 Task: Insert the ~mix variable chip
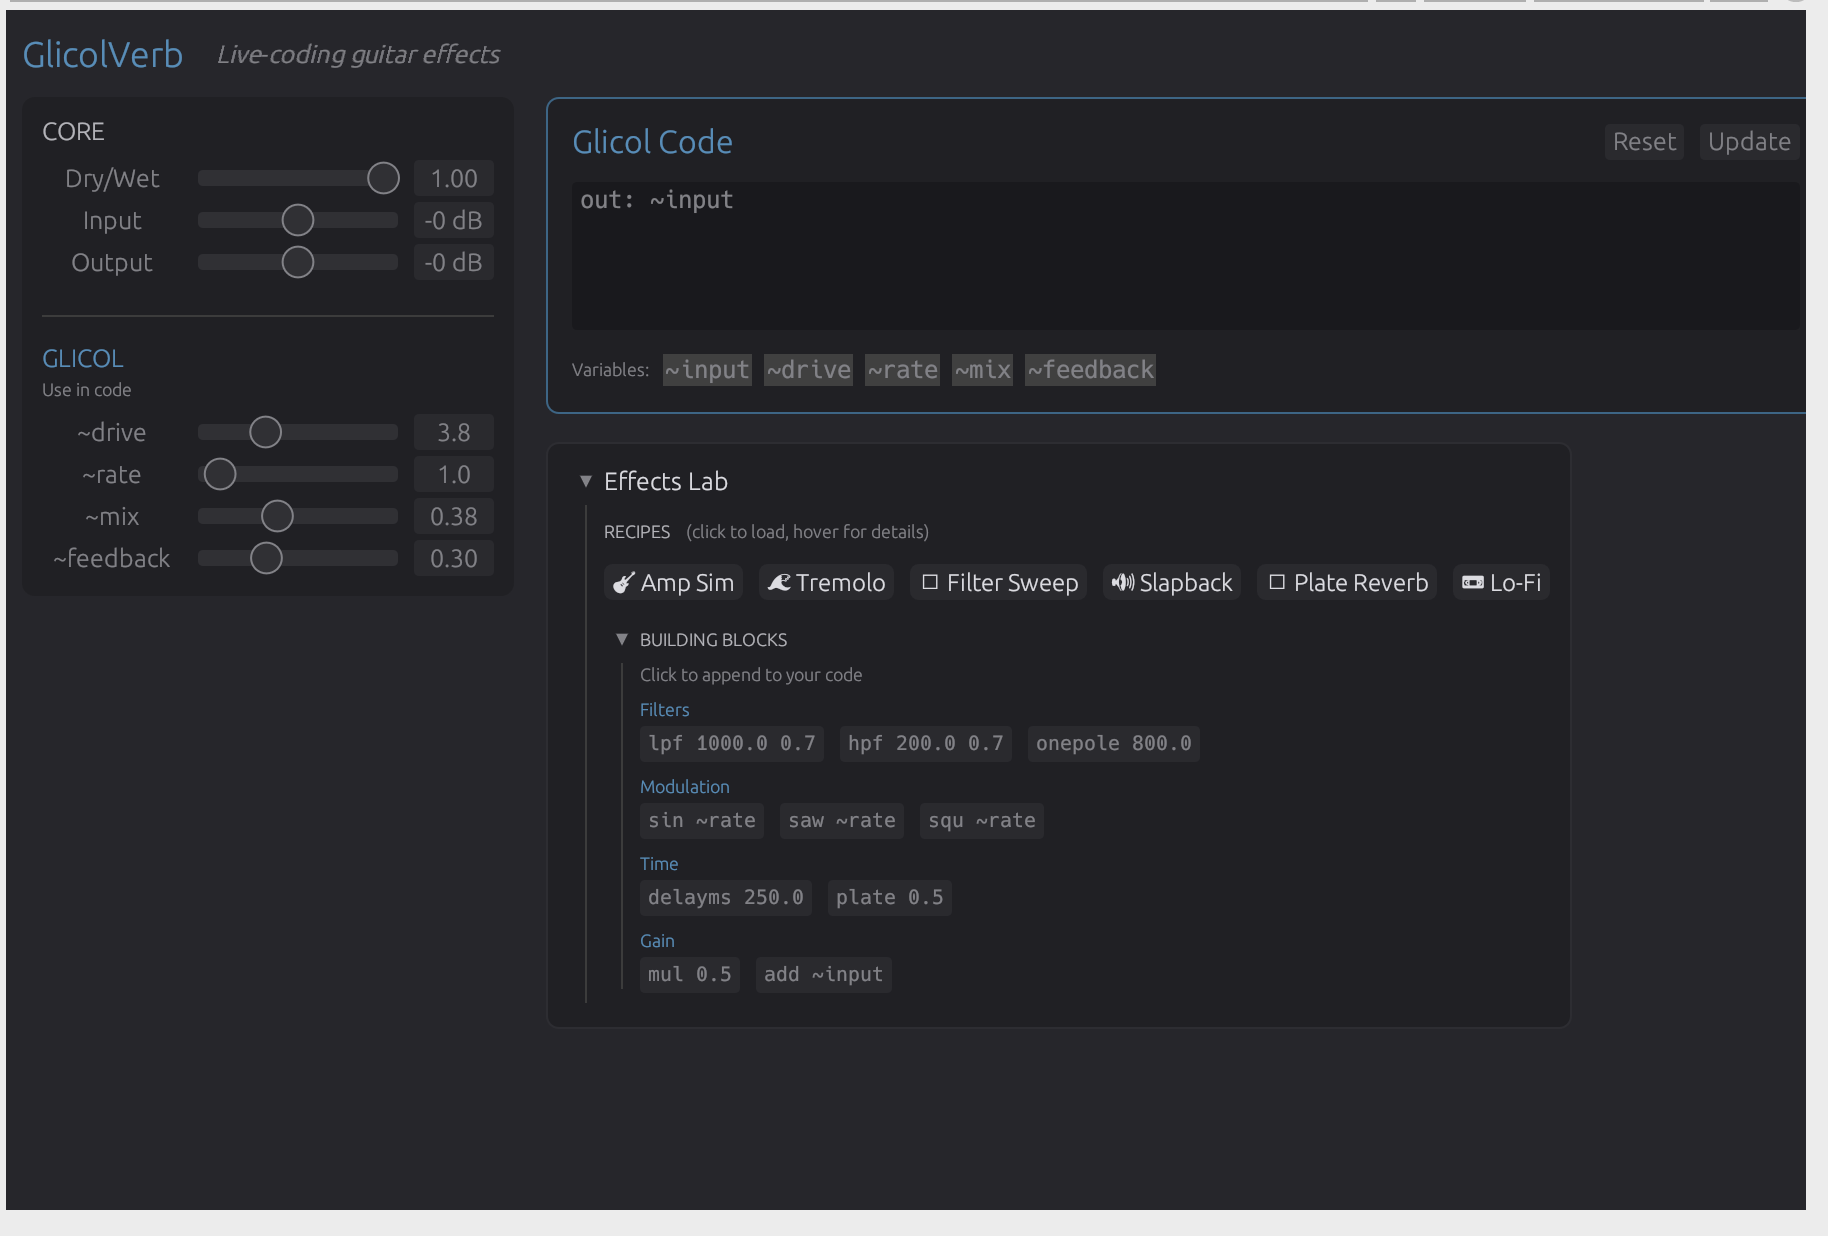pyautogui.click(x=982, y=370)
